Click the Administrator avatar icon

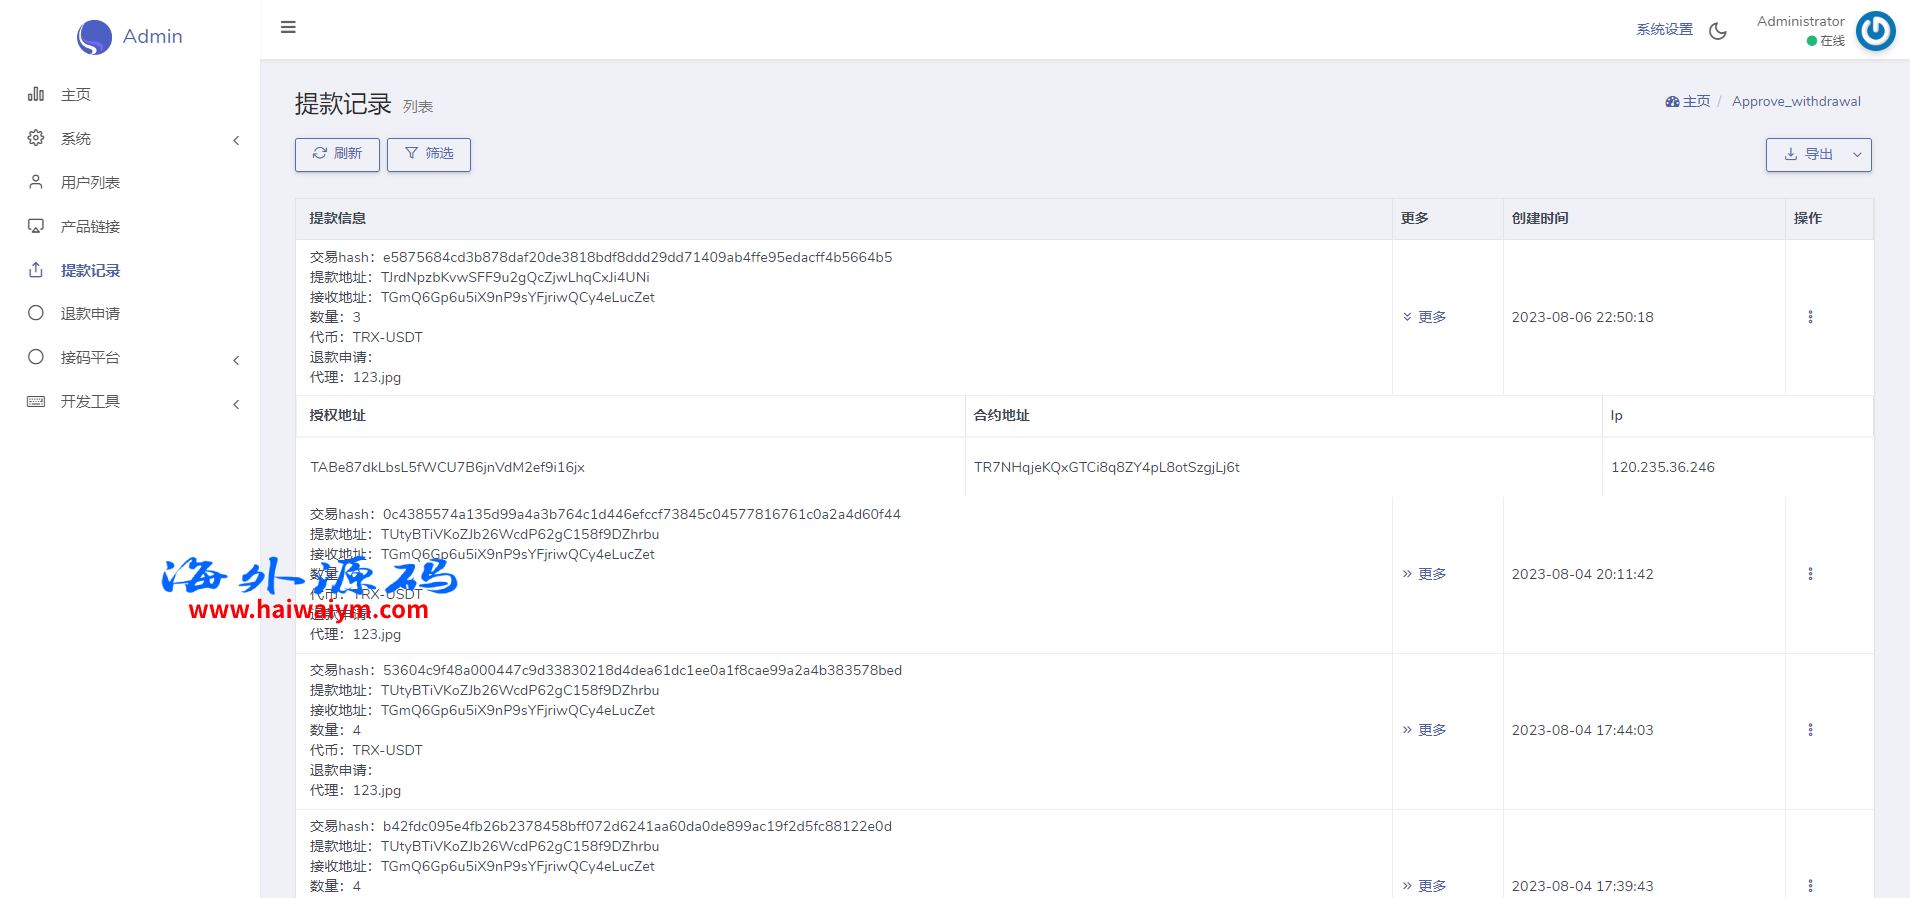(1875, 31)
